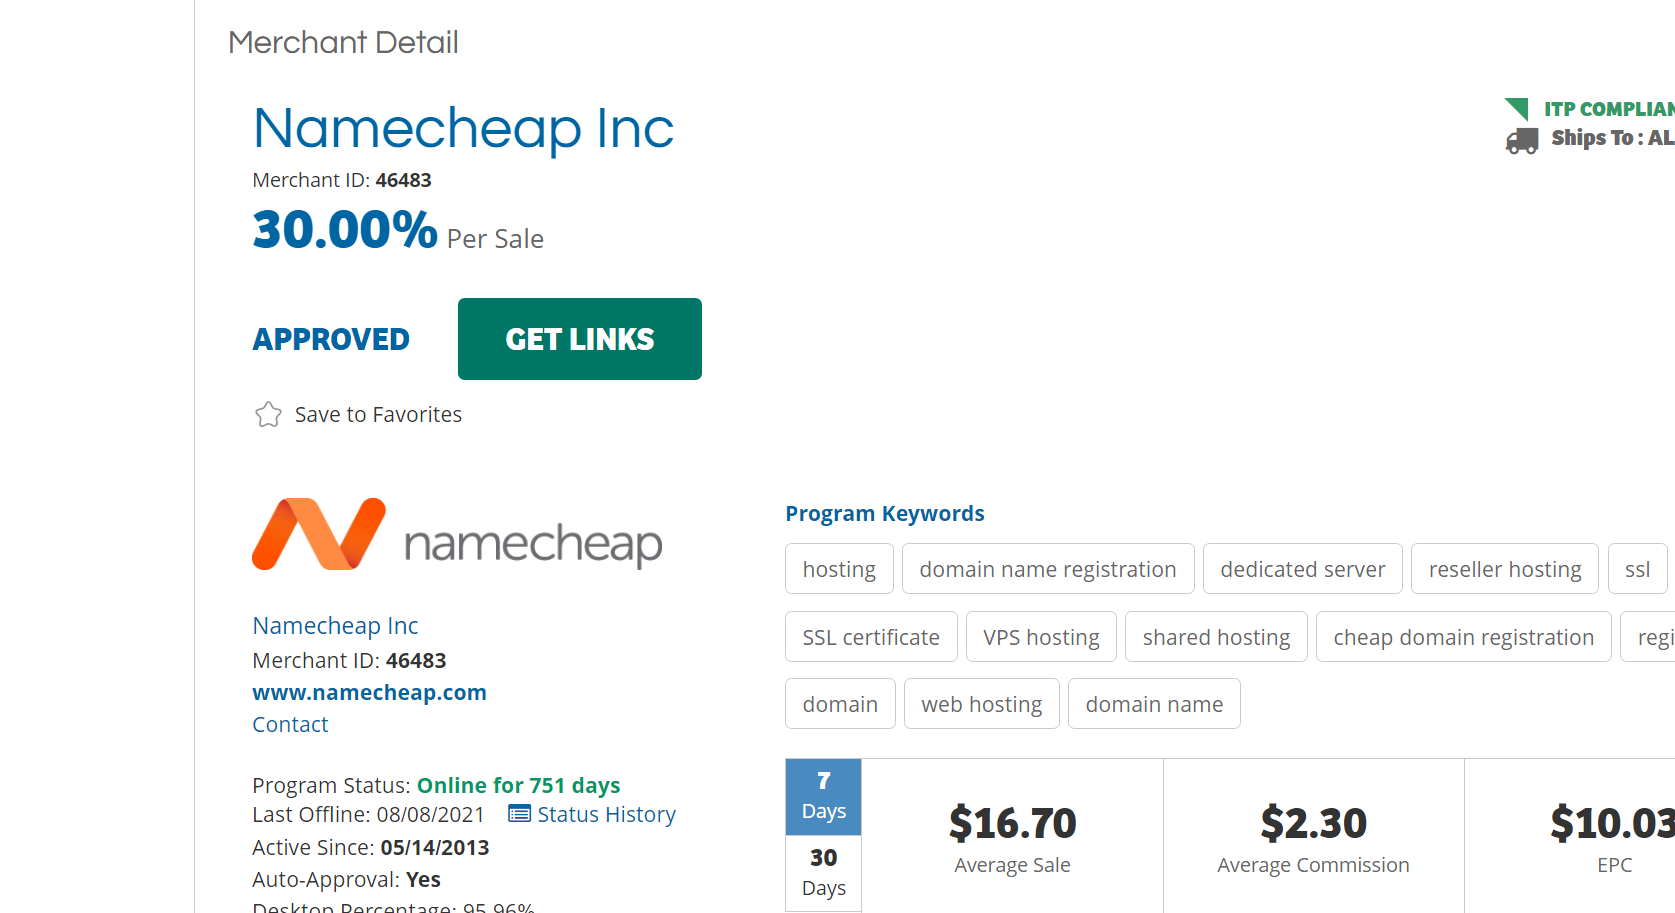Select the 'VPS hosting' keyword tag
Screen dimensions: 1675x913
[1040, 637]
